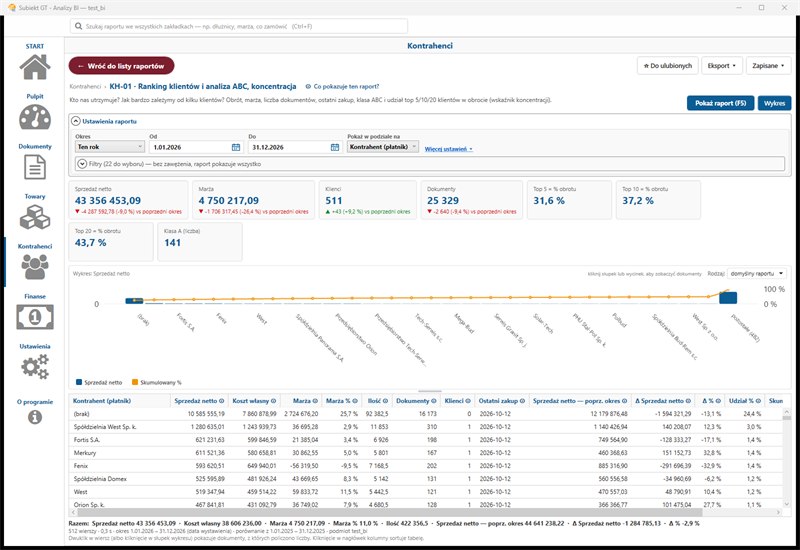800x550 pixels.
Task: Click info icon on Marża column header
Action: pyautogui.click(x=315, y=401)
